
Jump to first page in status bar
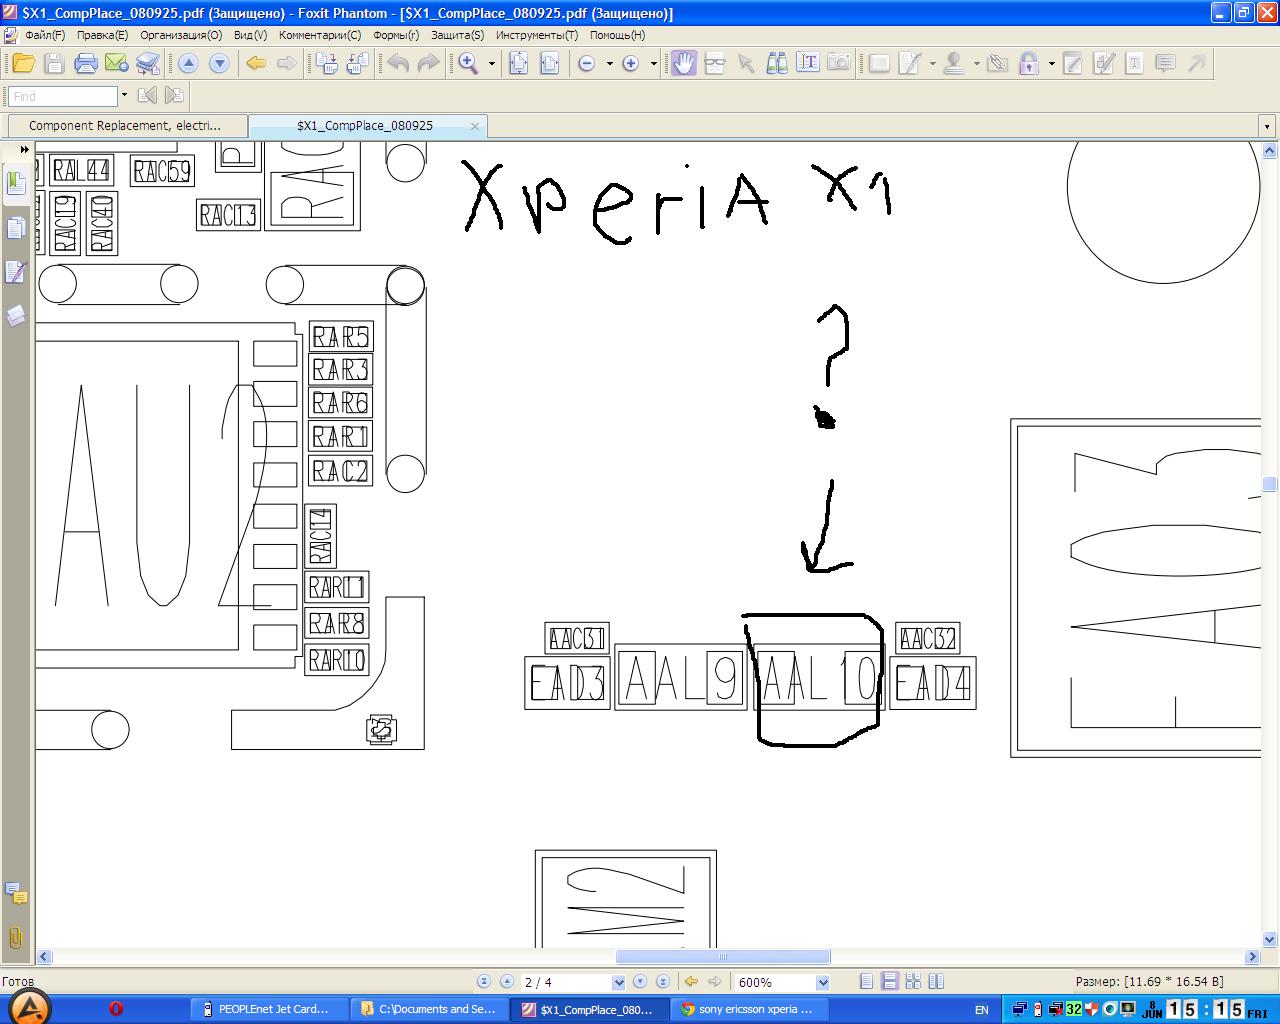[484, 982]
